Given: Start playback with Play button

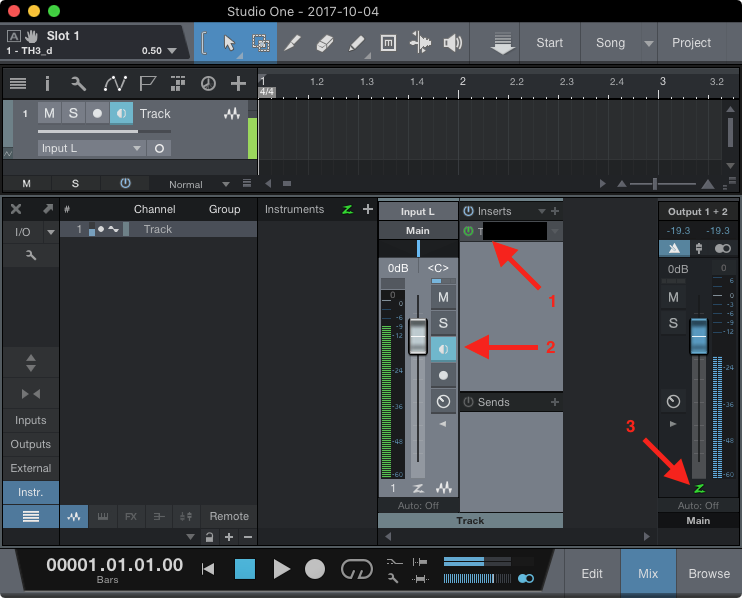Looking at the screenshot, I should coord(281,569).
